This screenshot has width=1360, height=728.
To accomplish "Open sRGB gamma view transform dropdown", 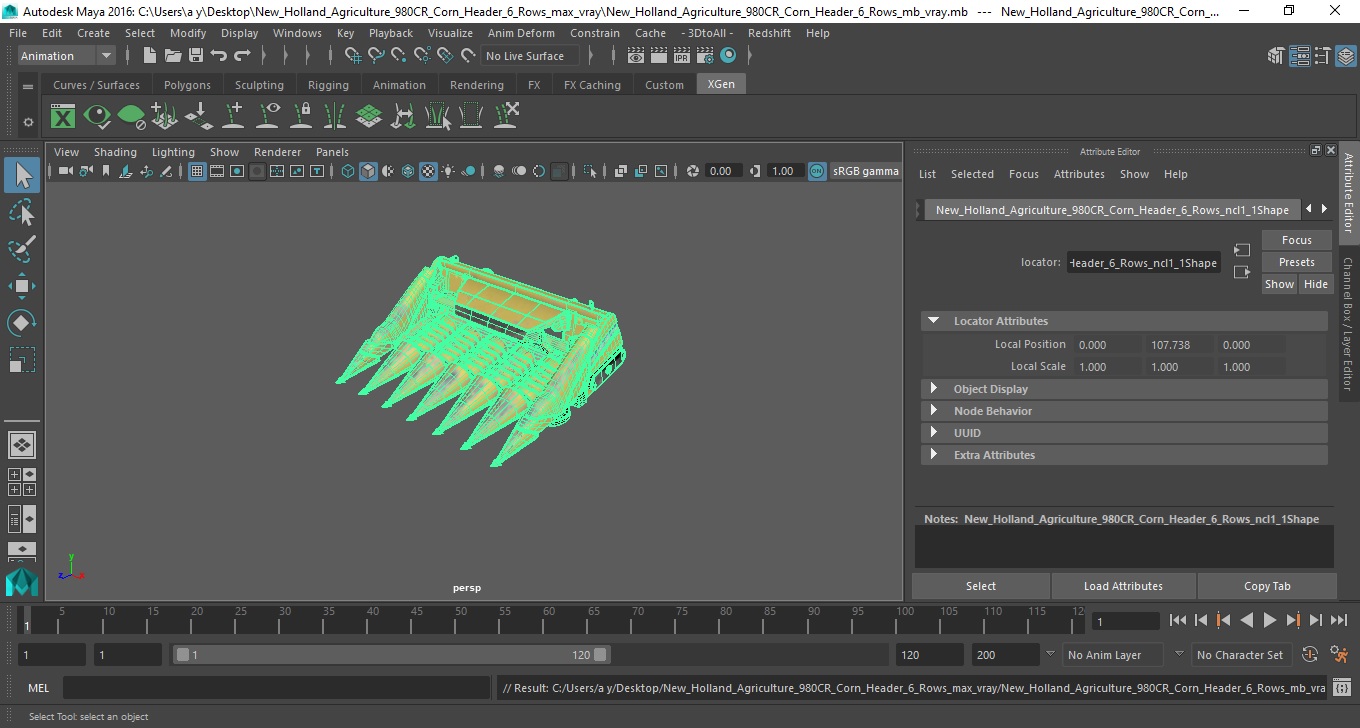I will coord(865,171).
